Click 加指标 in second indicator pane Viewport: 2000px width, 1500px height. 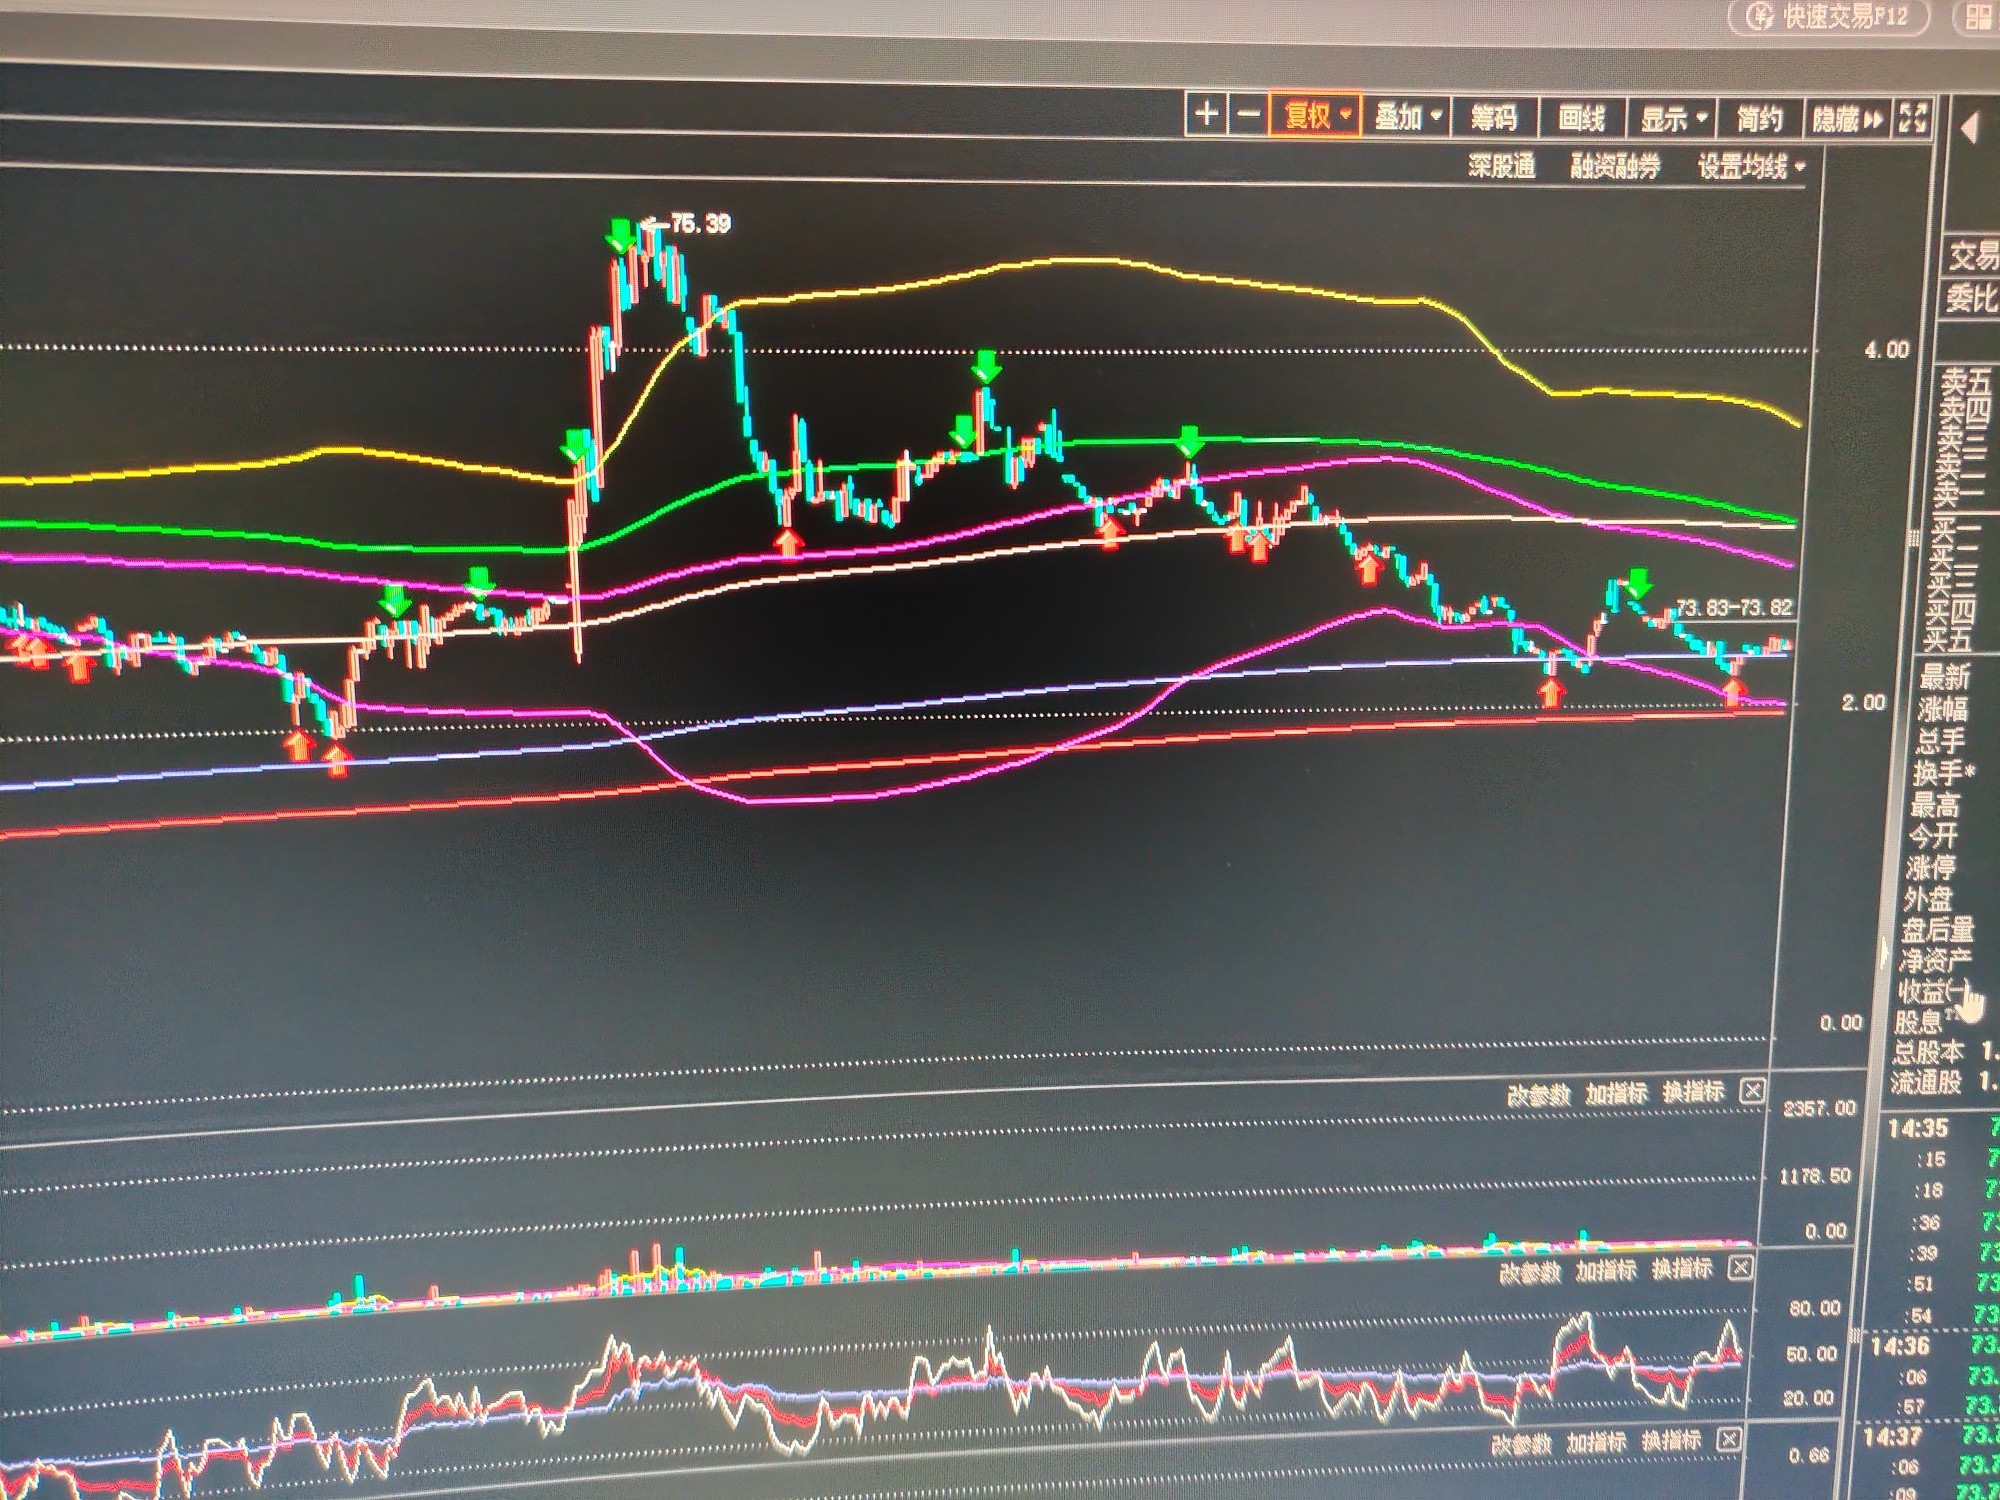1606,1271
